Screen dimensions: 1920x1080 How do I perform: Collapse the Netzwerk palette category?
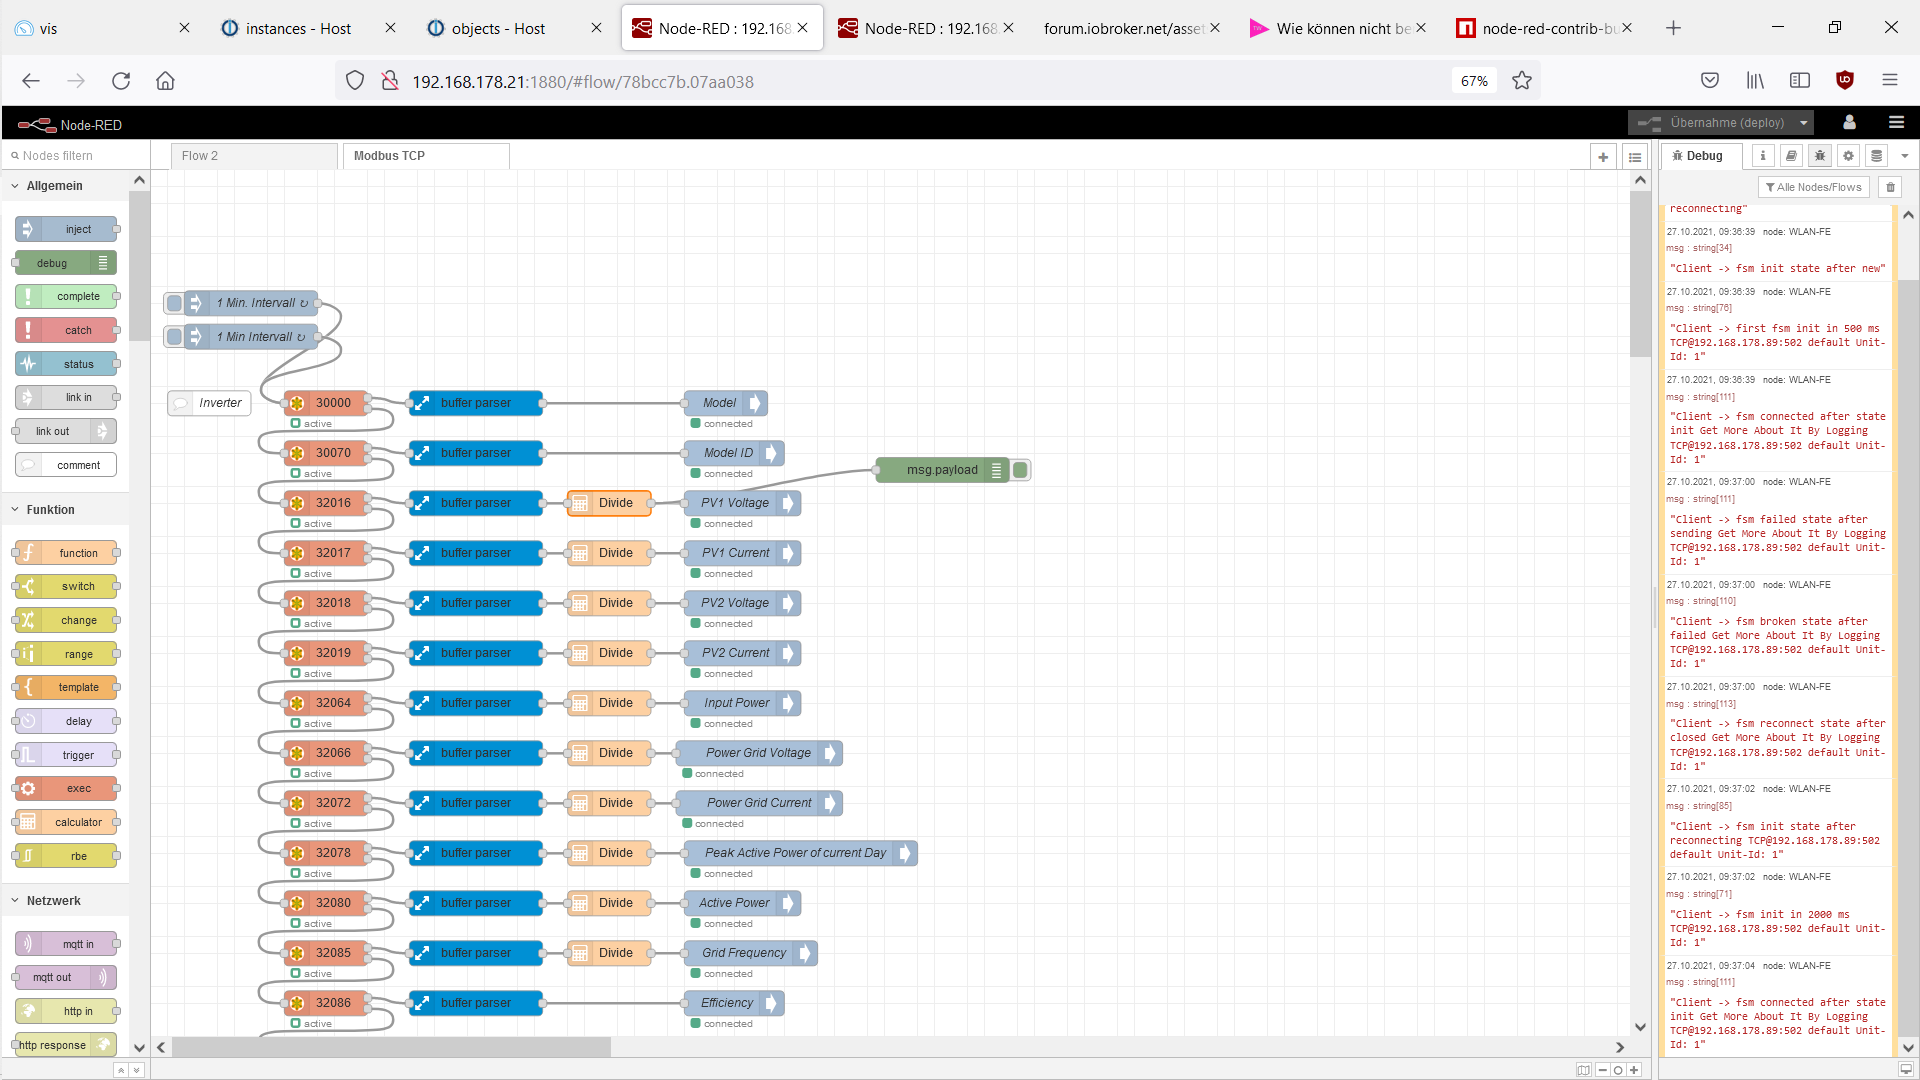point(53,901)
